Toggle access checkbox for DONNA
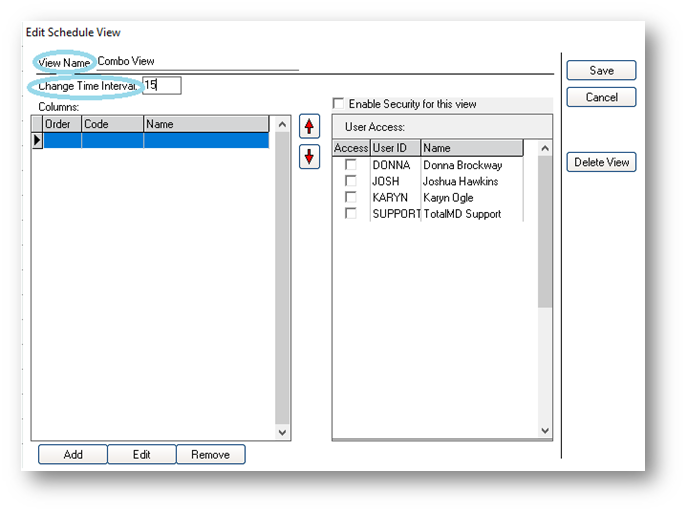The image size is (687, 513). point(351,165)
